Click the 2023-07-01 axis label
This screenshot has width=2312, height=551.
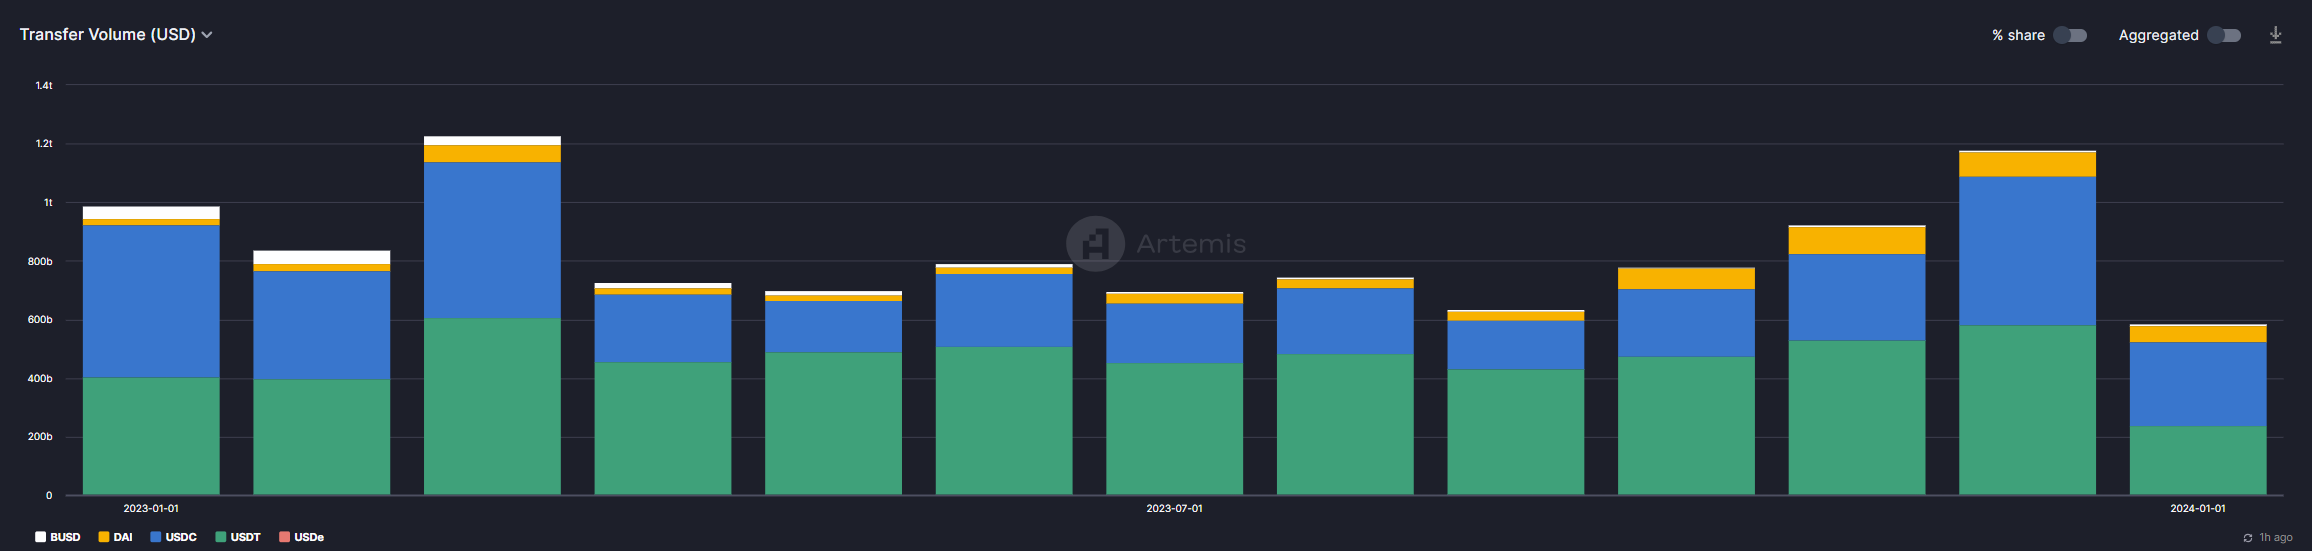1174,508
